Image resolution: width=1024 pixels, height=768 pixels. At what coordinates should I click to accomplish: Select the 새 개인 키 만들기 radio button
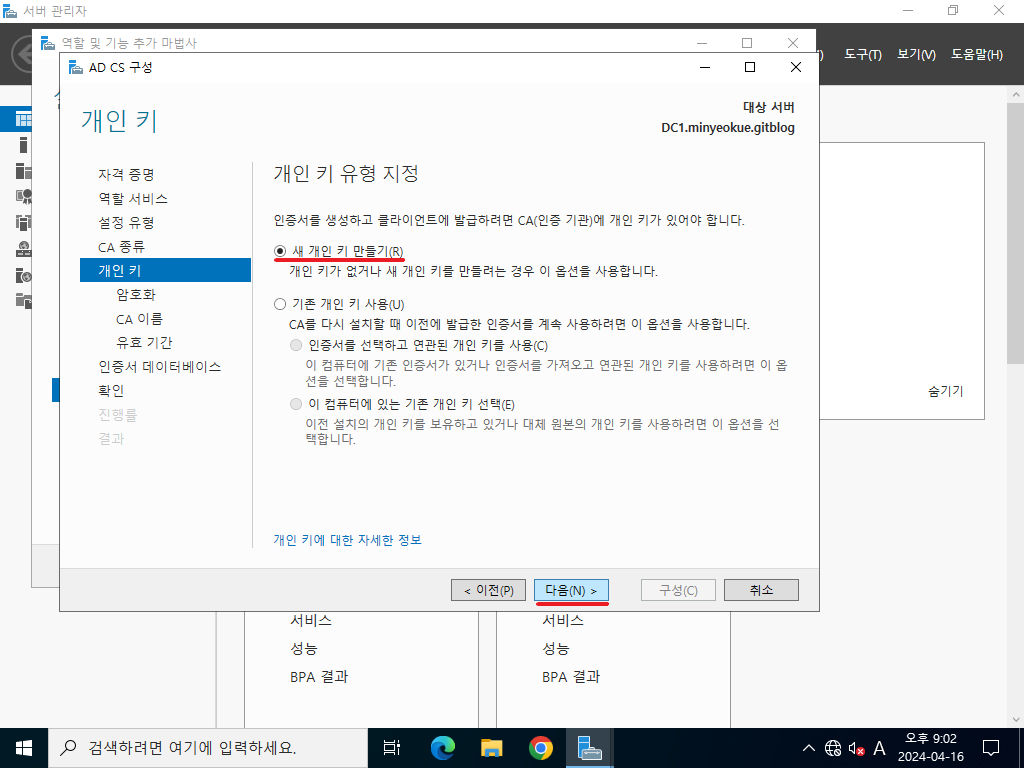pyautogui.click(x=280, y=251)
